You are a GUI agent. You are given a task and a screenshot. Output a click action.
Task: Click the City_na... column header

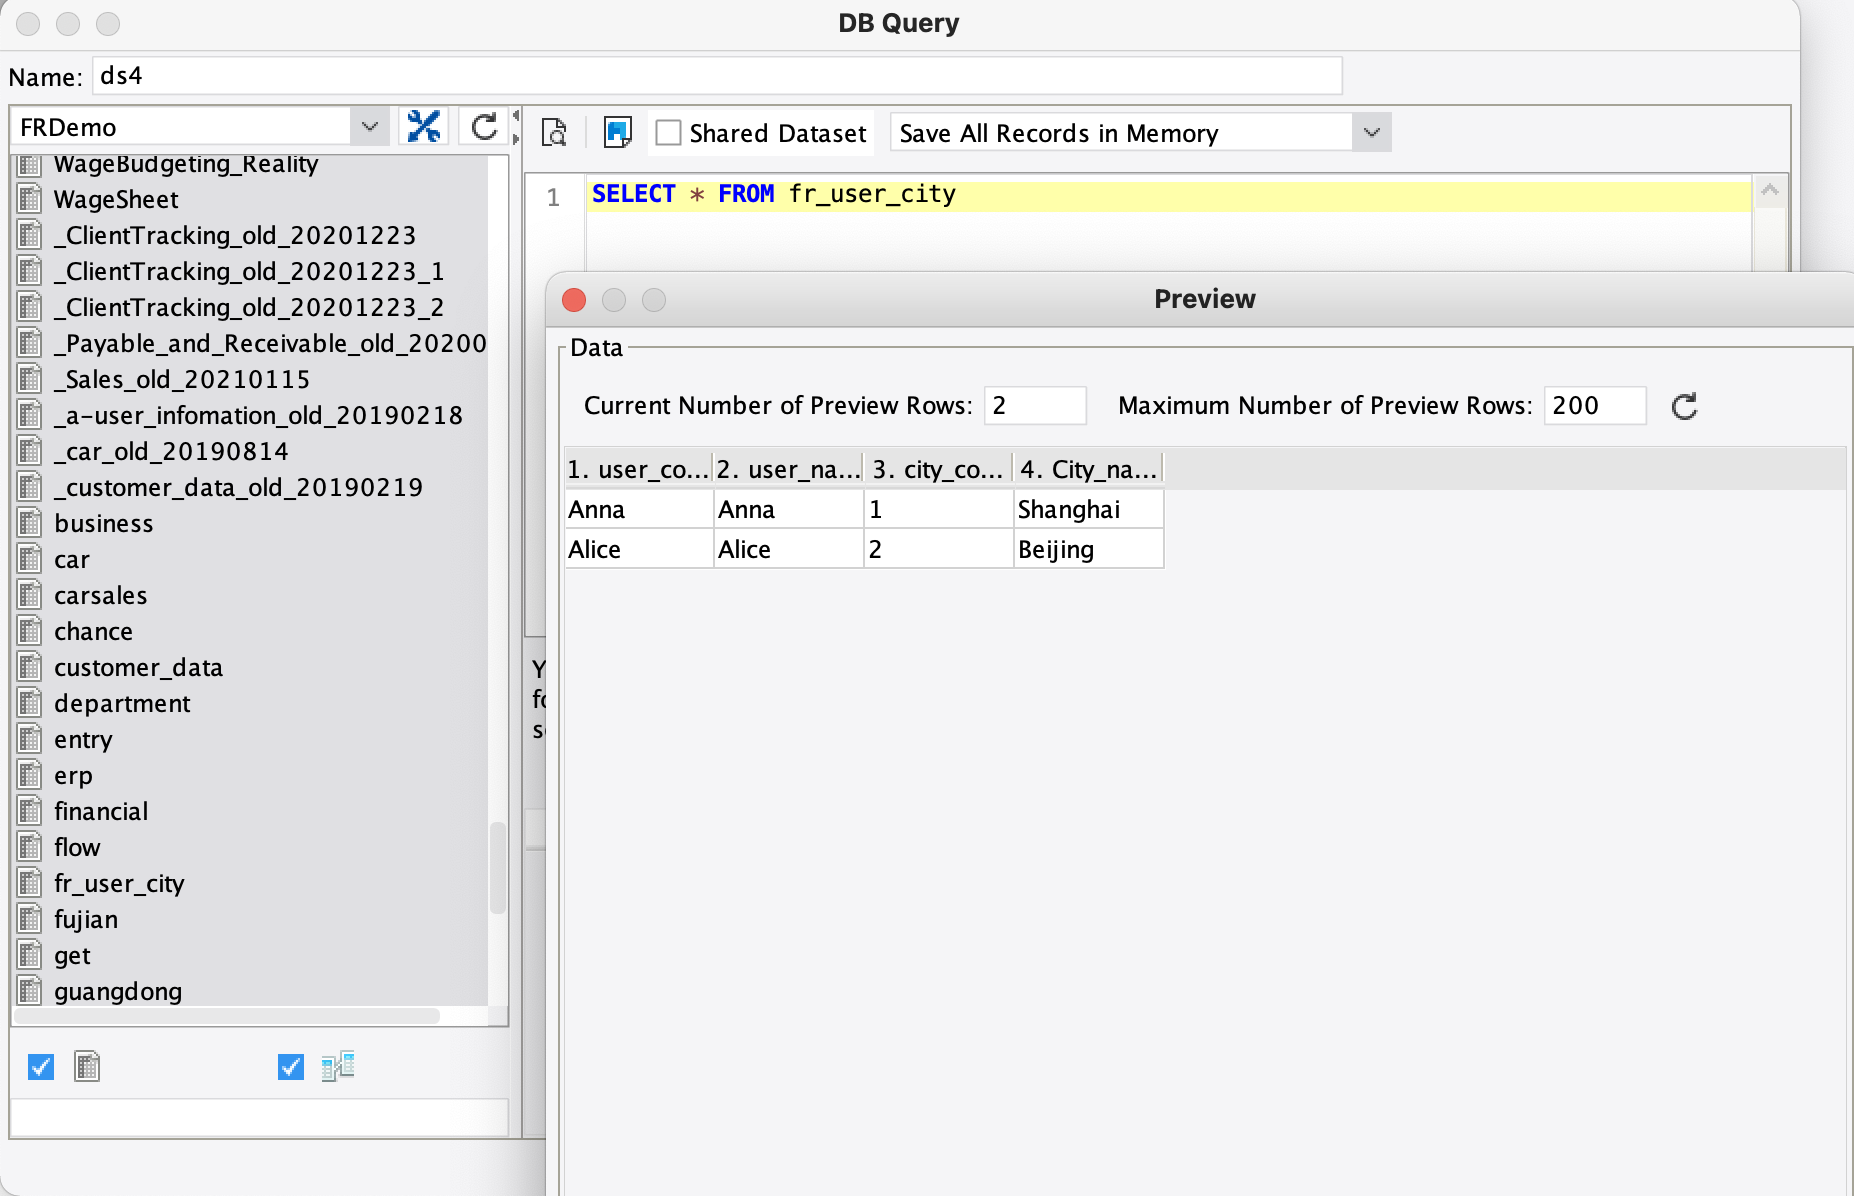pos(1089,469)
